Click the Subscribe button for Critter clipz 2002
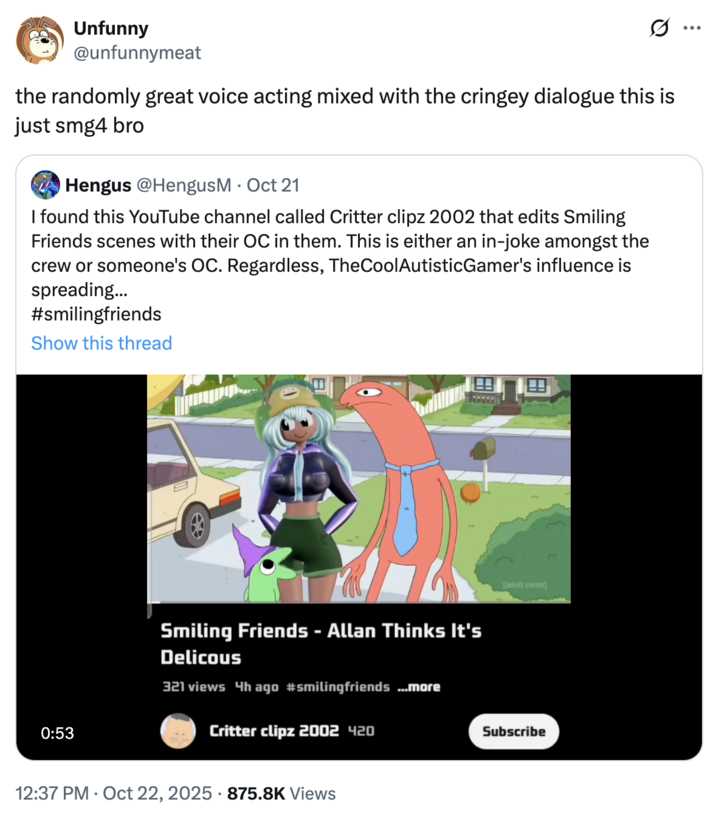 coord(513,731)
